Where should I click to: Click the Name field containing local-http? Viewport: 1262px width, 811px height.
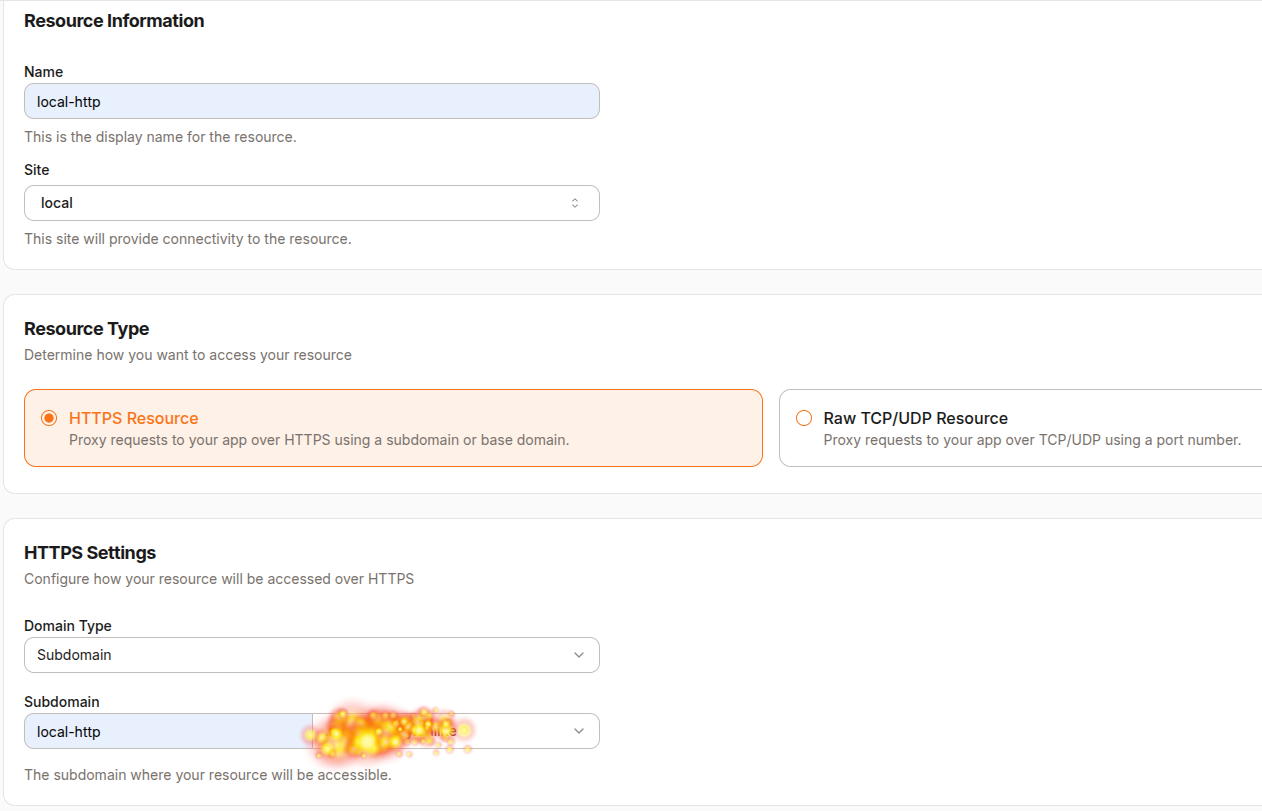312,101
